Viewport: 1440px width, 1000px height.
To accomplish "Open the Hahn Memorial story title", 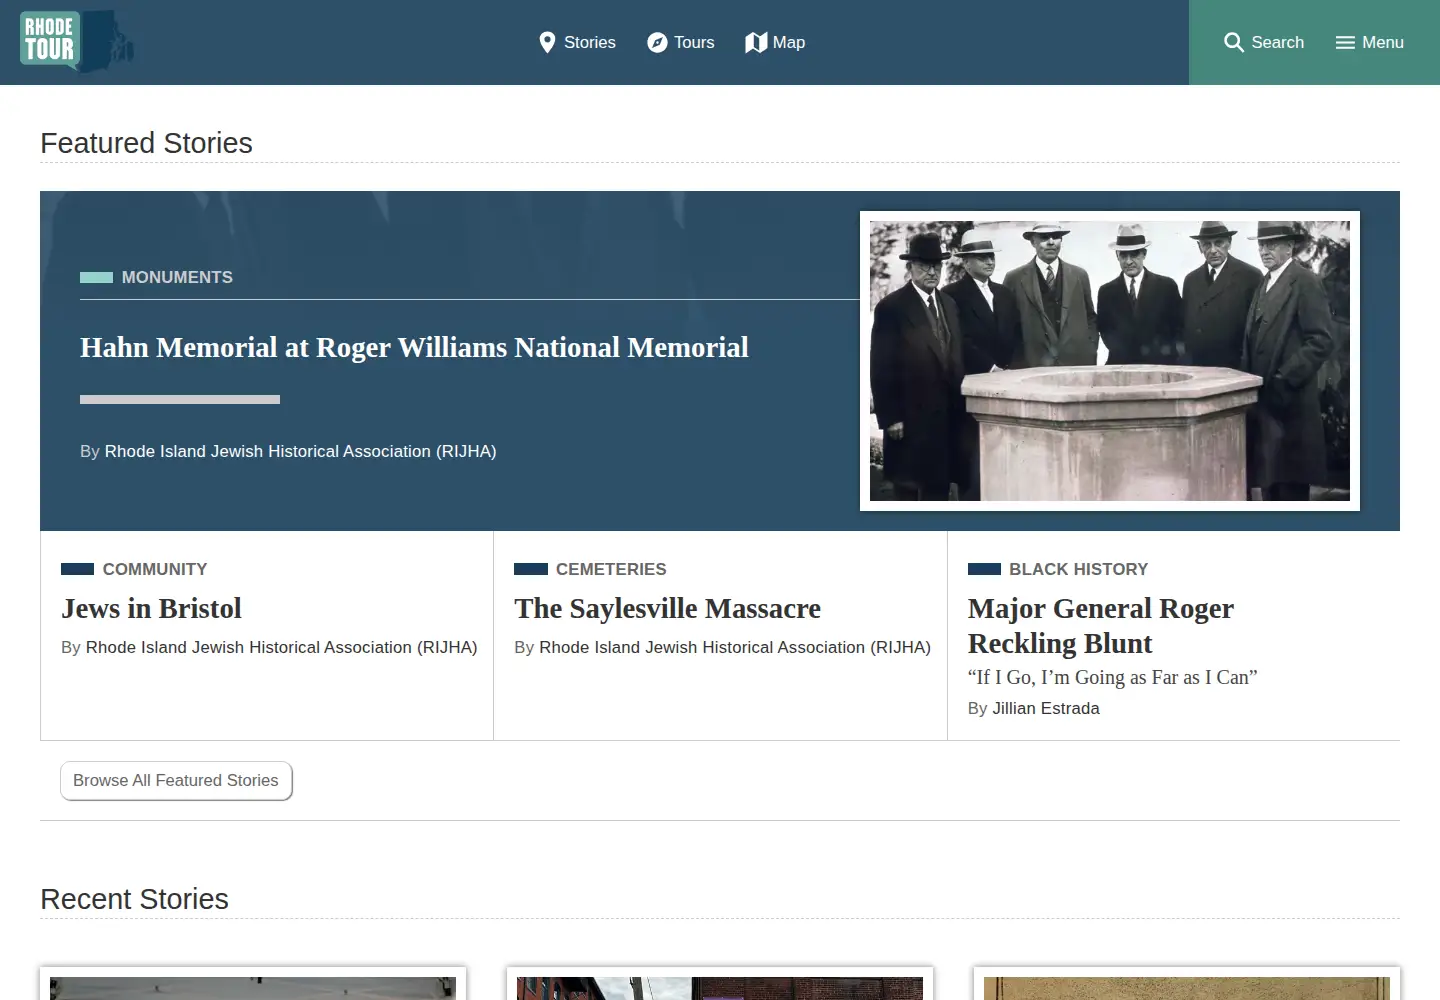I will [x=414, y=347].
